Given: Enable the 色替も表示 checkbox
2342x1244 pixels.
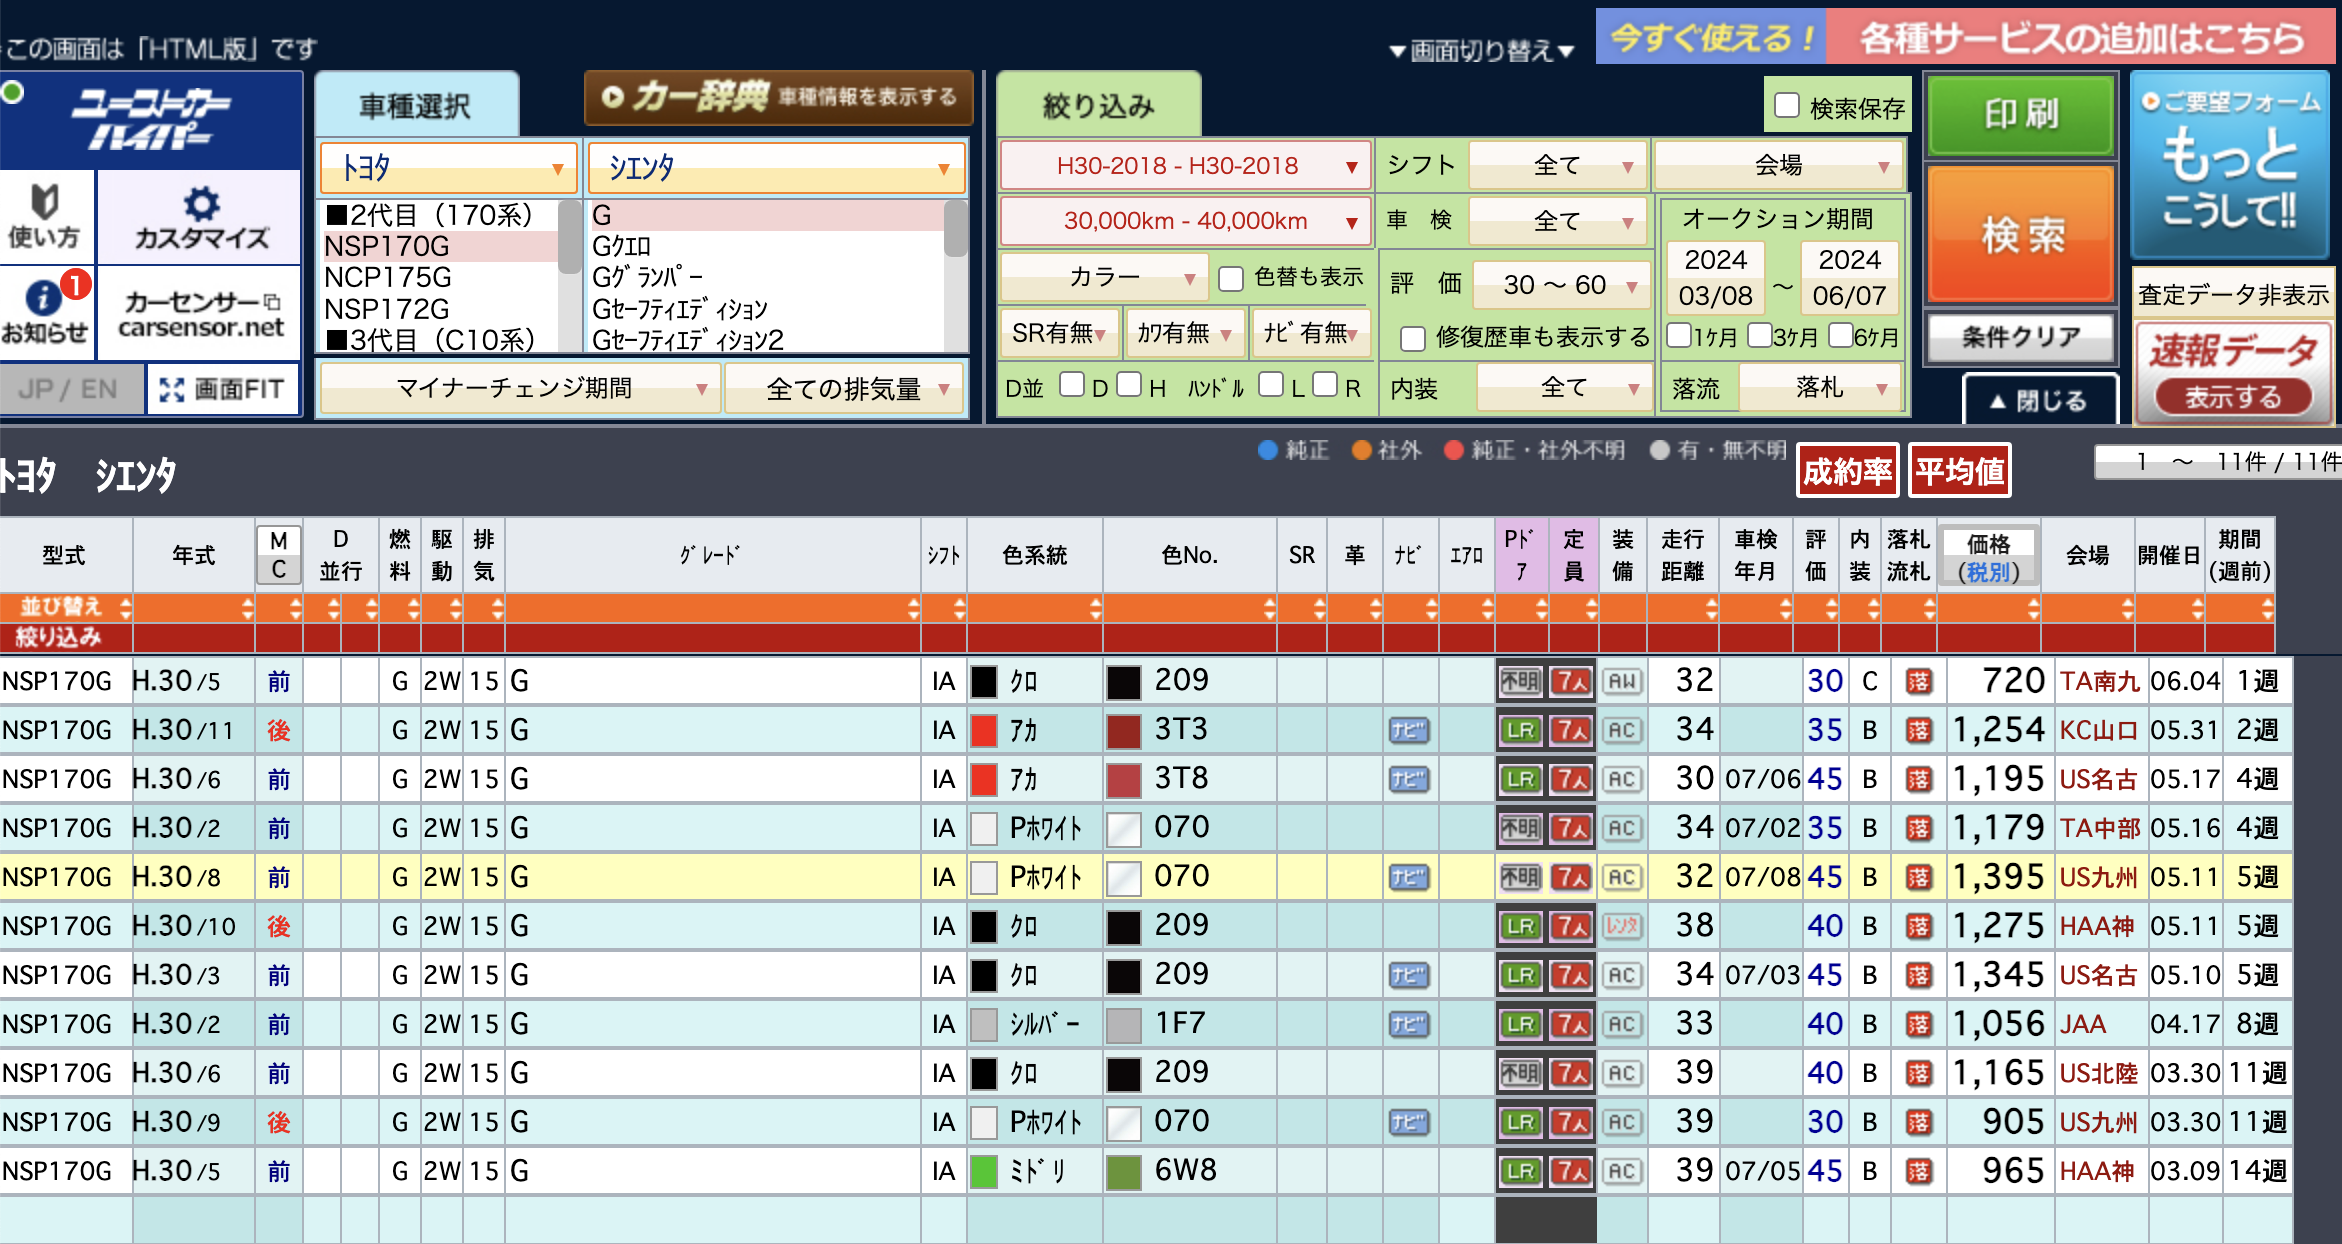Looking at the screenshot, I should pyautogui.click(x=1231, y=278).
